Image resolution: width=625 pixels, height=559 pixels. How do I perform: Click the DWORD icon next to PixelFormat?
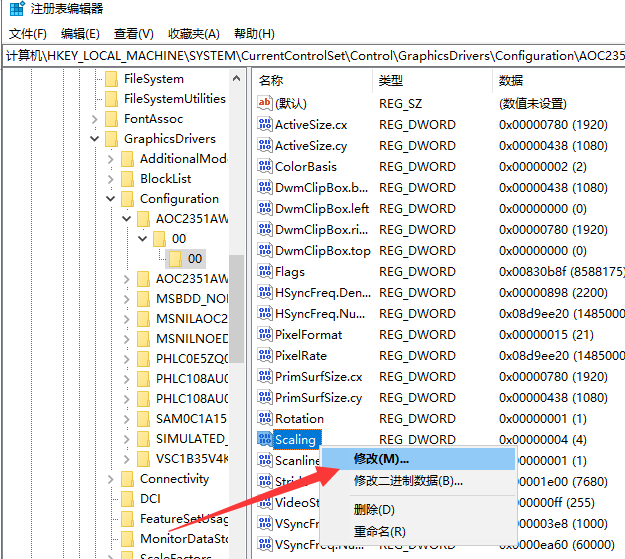coord(265,335)
